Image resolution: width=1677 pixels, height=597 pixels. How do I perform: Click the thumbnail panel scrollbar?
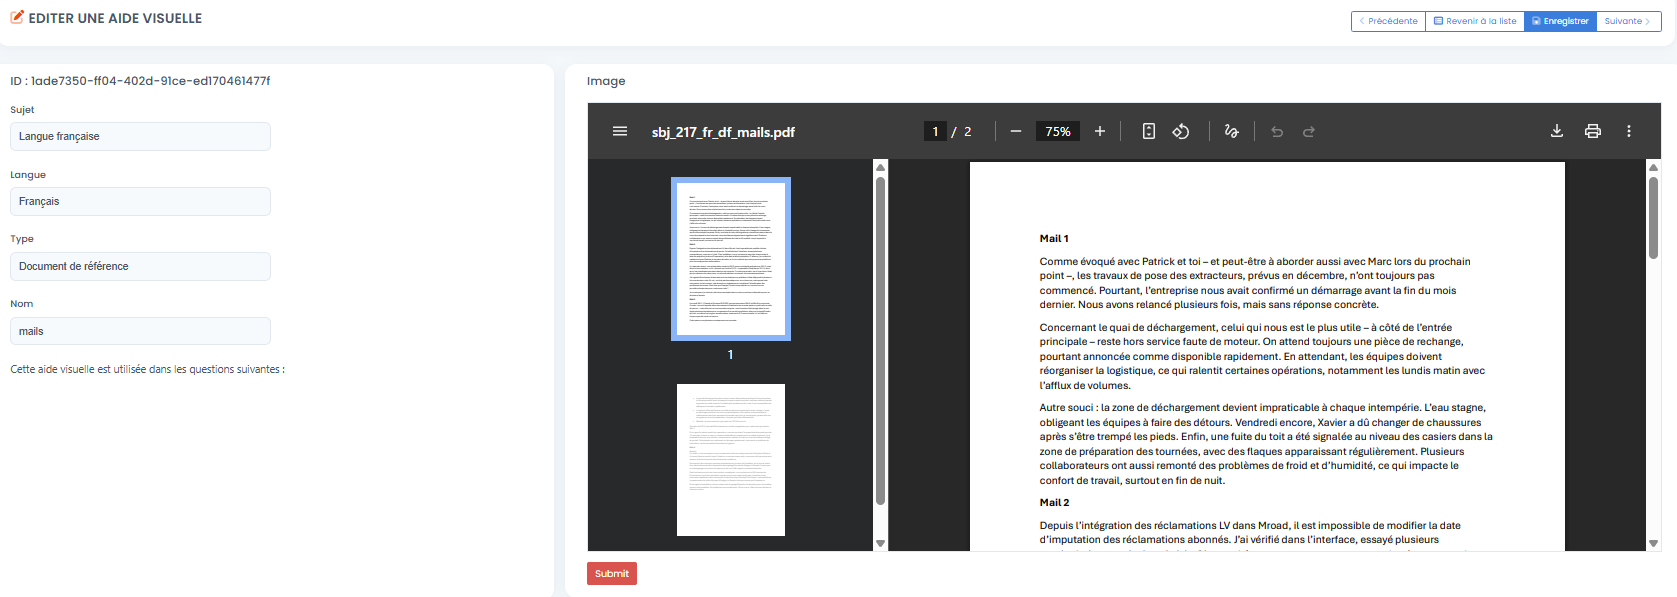(x=880, y=340)
